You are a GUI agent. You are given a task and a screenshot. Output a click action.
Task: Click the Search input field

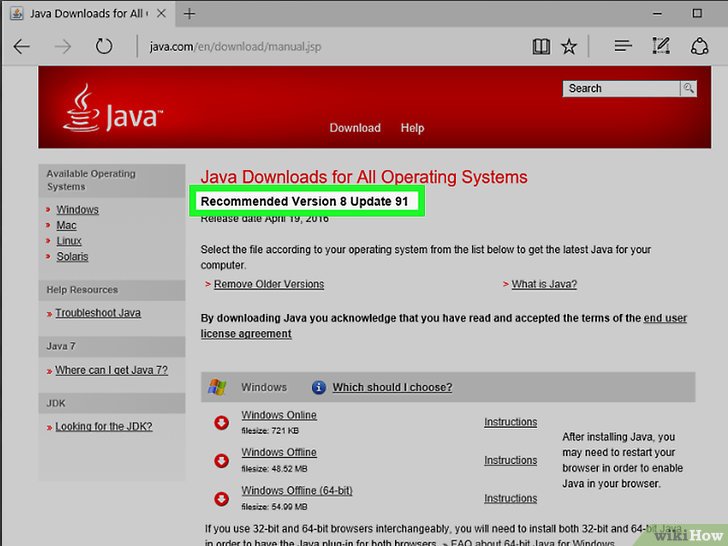(x=621, y=88)
